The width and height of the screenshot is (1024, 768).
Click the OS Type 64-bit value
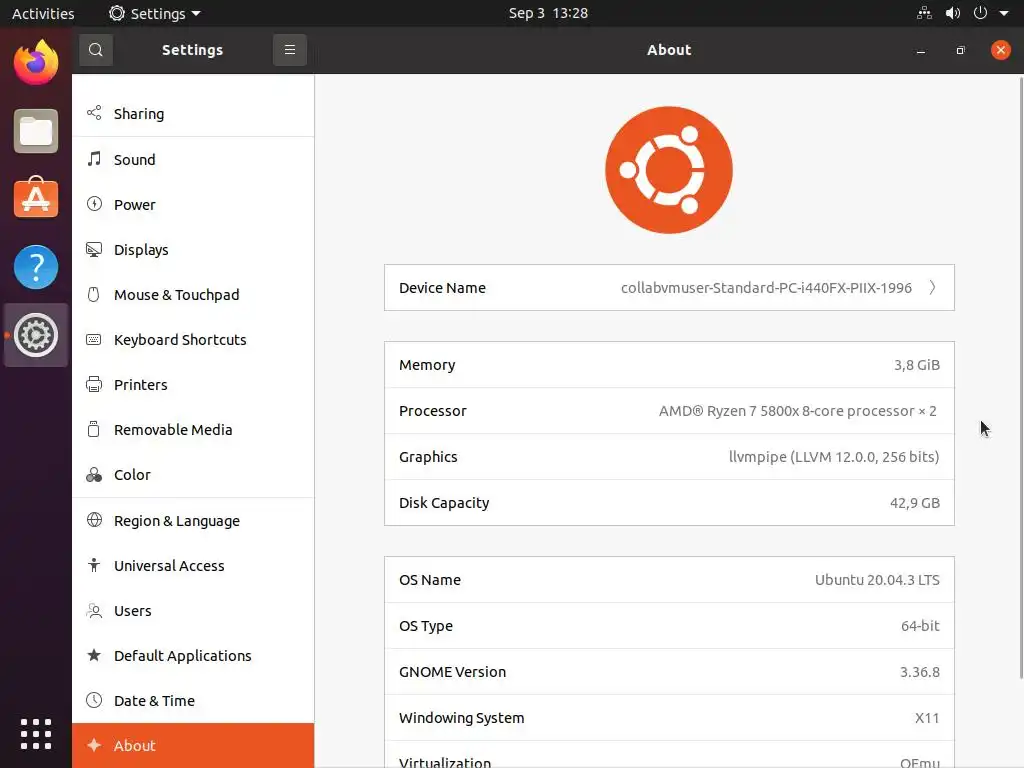click(920, 626)
